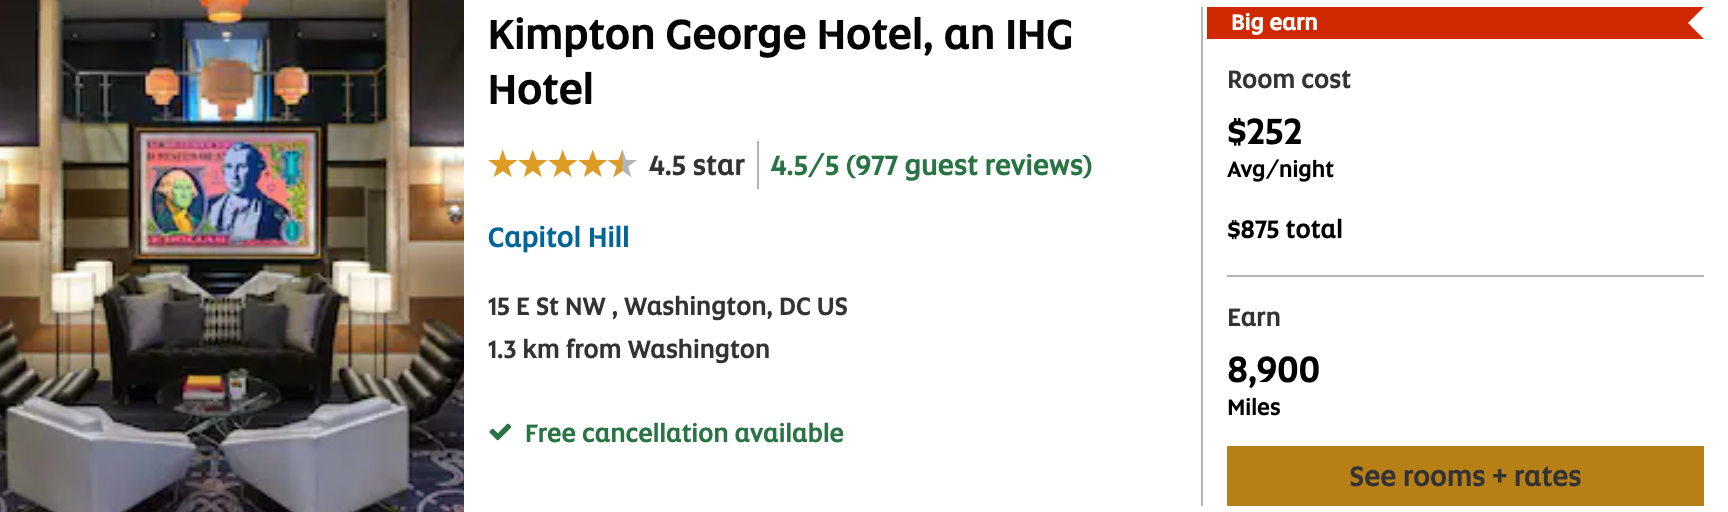
Task: Click the Free cancellation available text
Action: click(x=684, y=433)
